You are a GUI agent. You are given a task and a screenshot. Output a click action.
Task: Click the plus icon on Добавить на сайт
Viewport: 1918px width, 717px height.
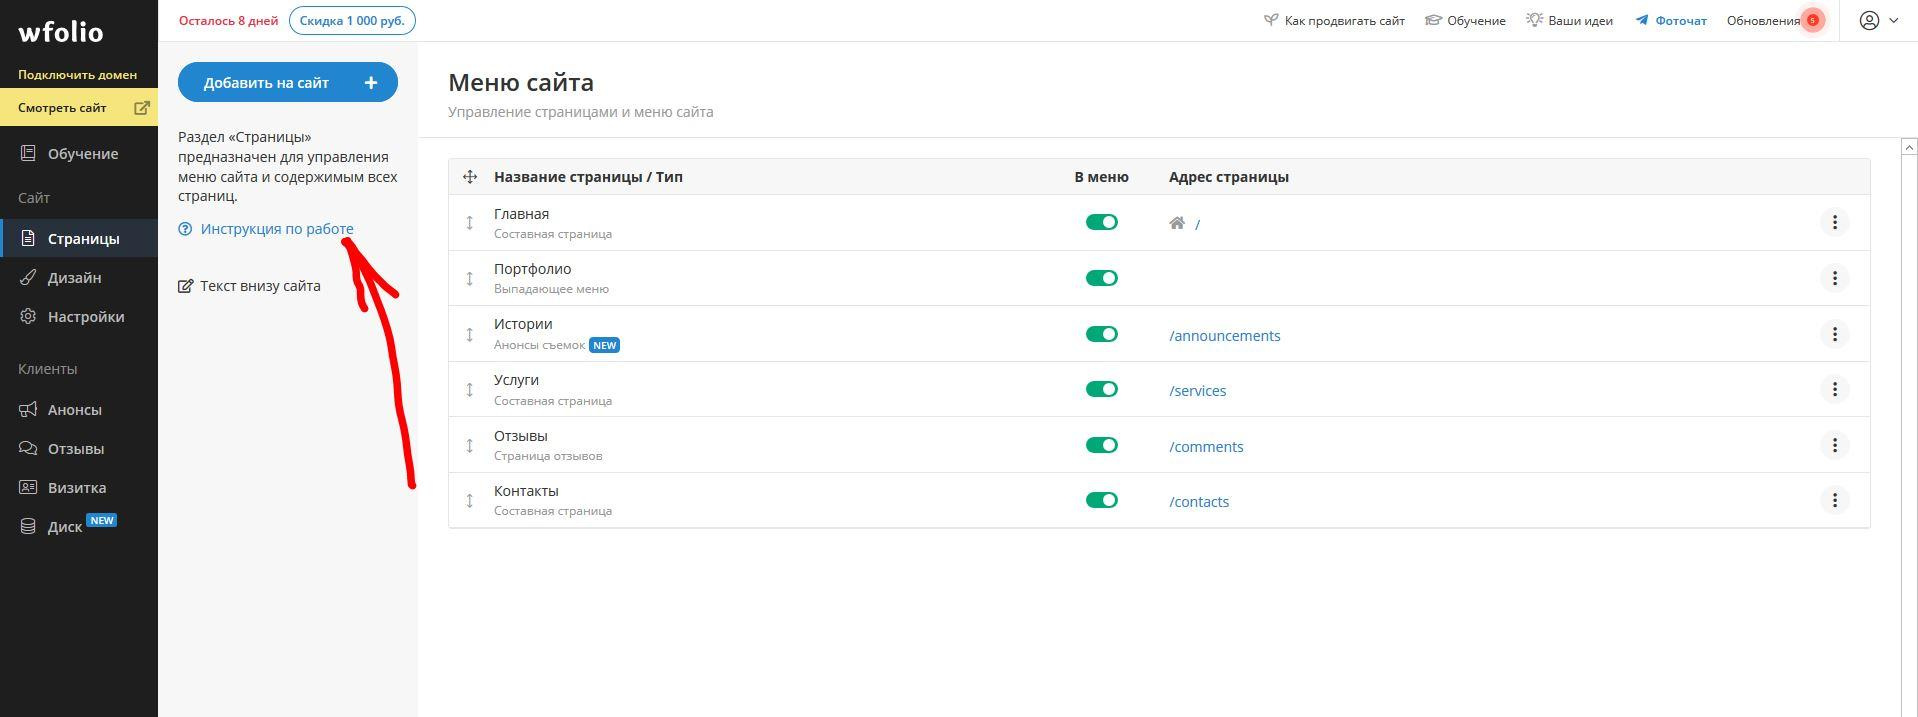[x=371, y=83]
